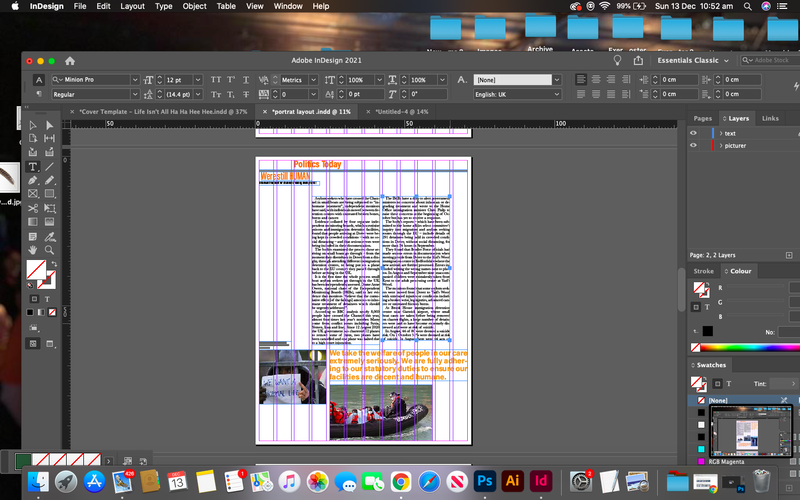Screen dimensions: 800x500
Task: Apply Small Caps formatting icon
Action: pyautogui.click(x=216, y=94)
